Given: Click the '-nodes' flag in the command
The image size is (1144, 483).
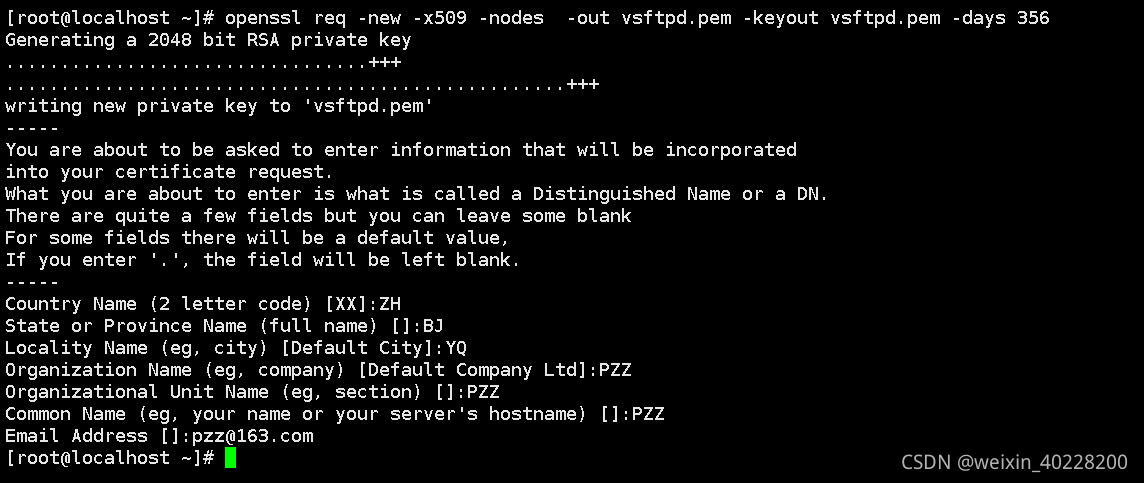Looking at the screenshot, I should [x=511, y=18].
